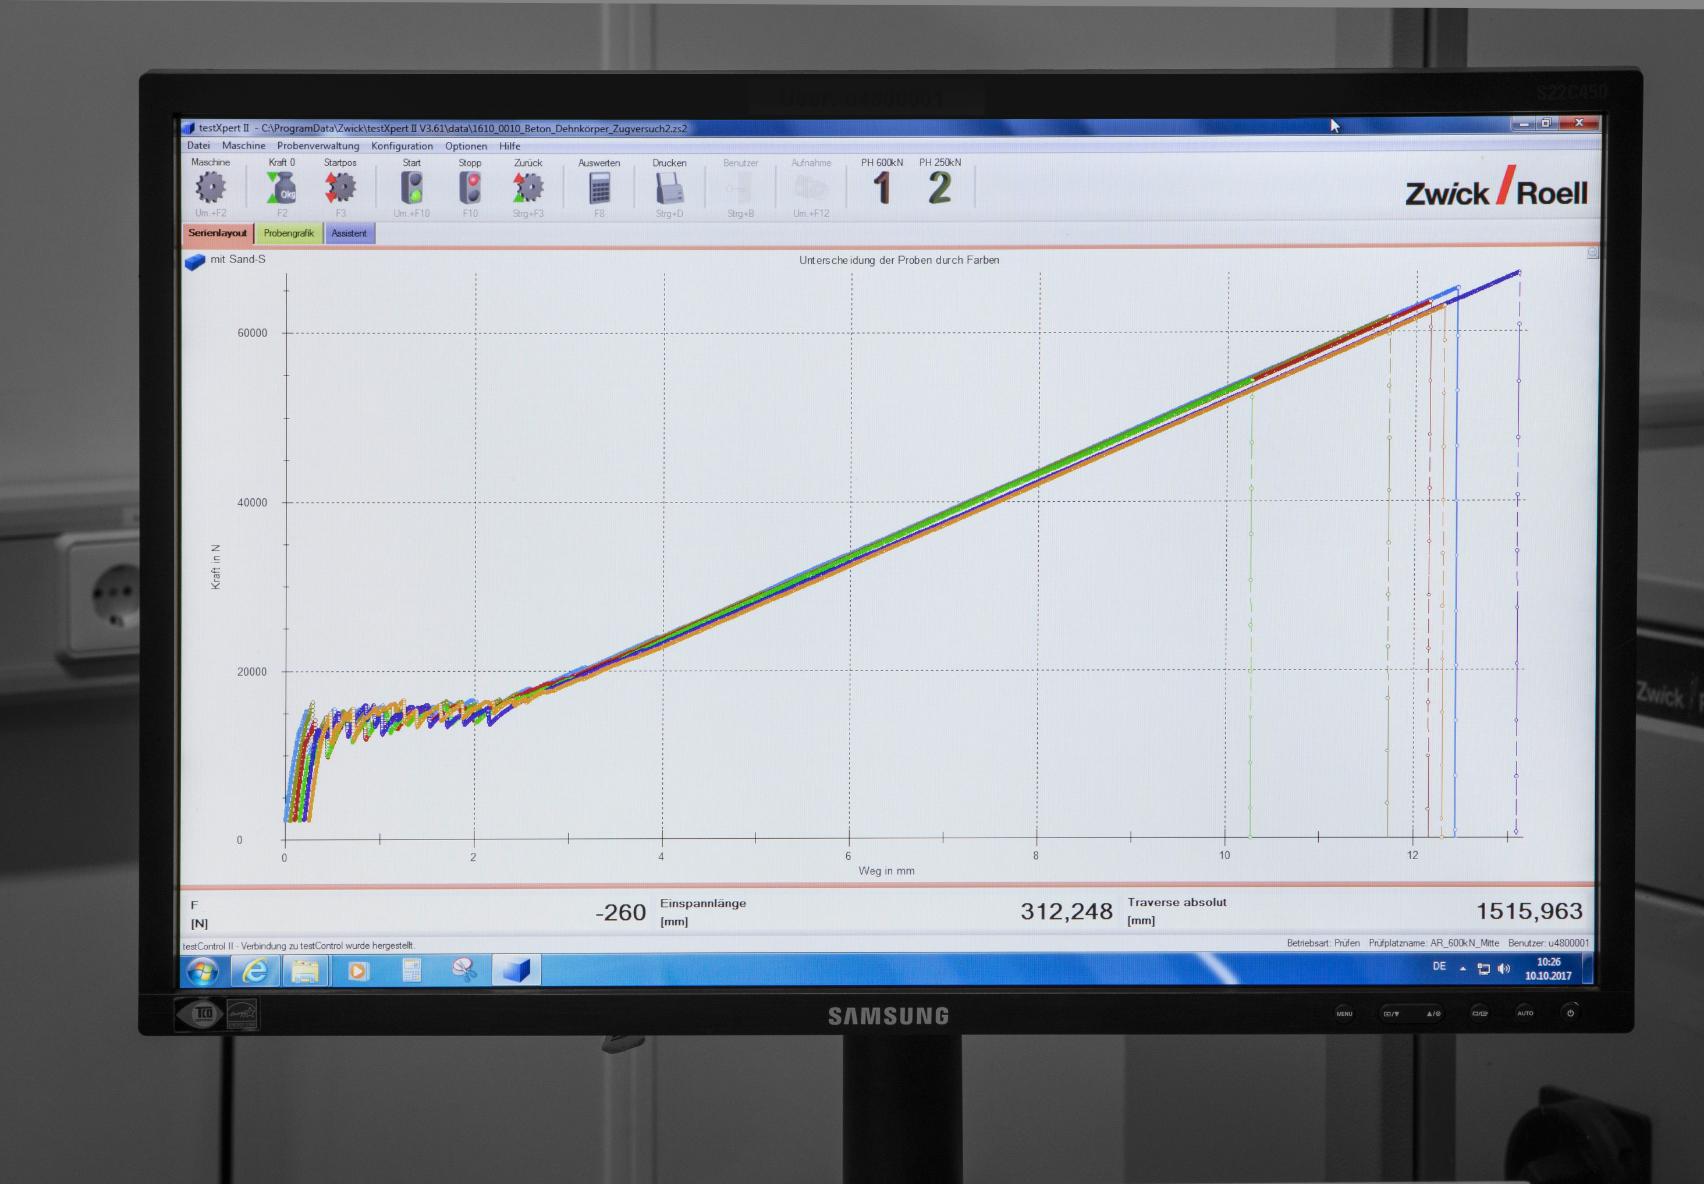Click status text 'Betriebsart: Prüfen'

point(1323,943)
